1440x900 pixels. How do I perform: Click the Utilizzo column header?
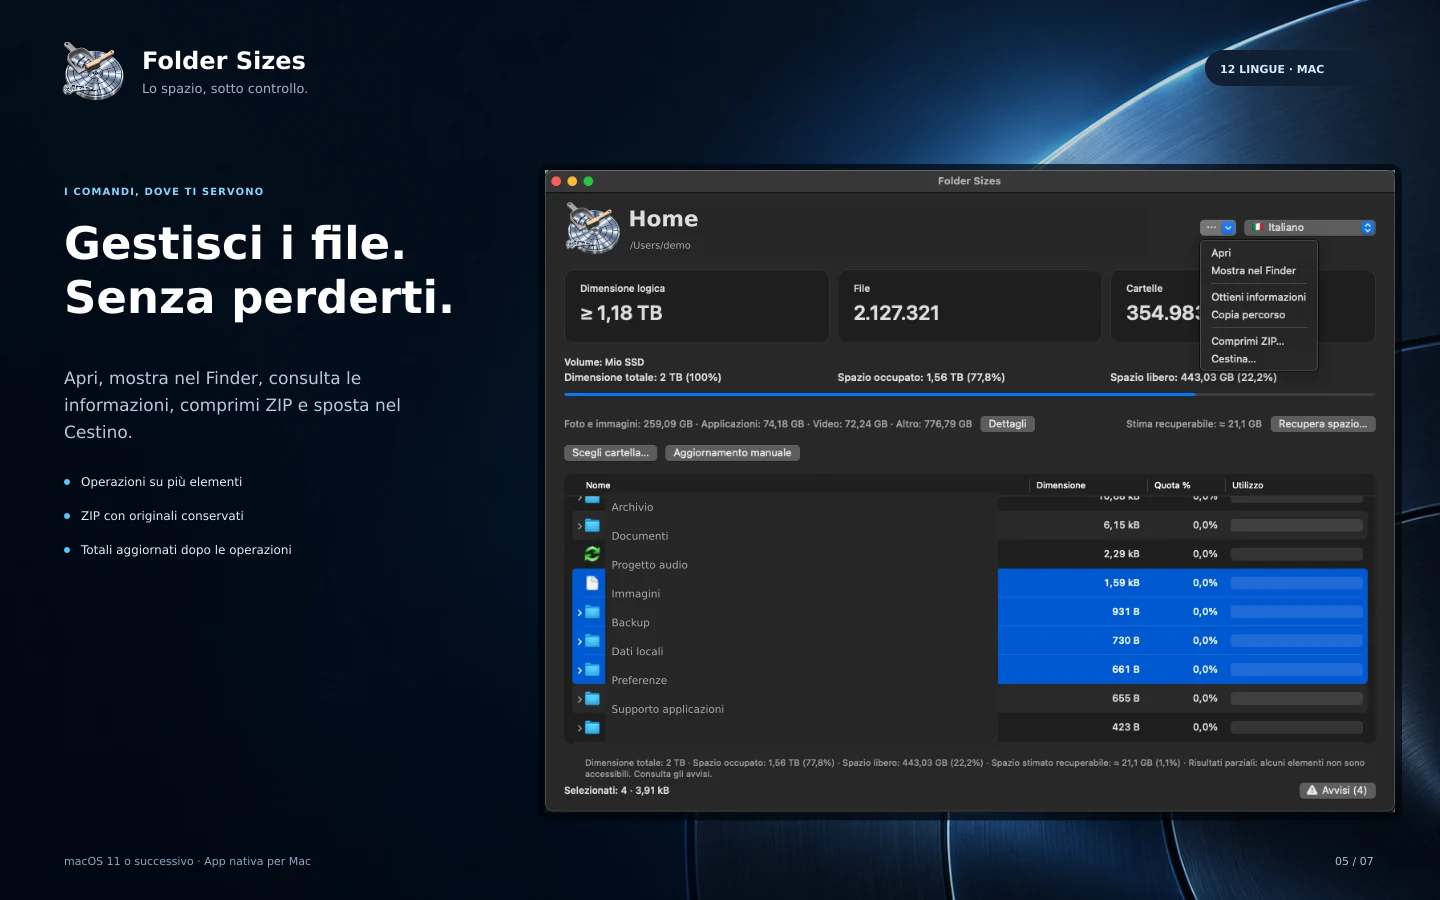tap(1247, 485)
